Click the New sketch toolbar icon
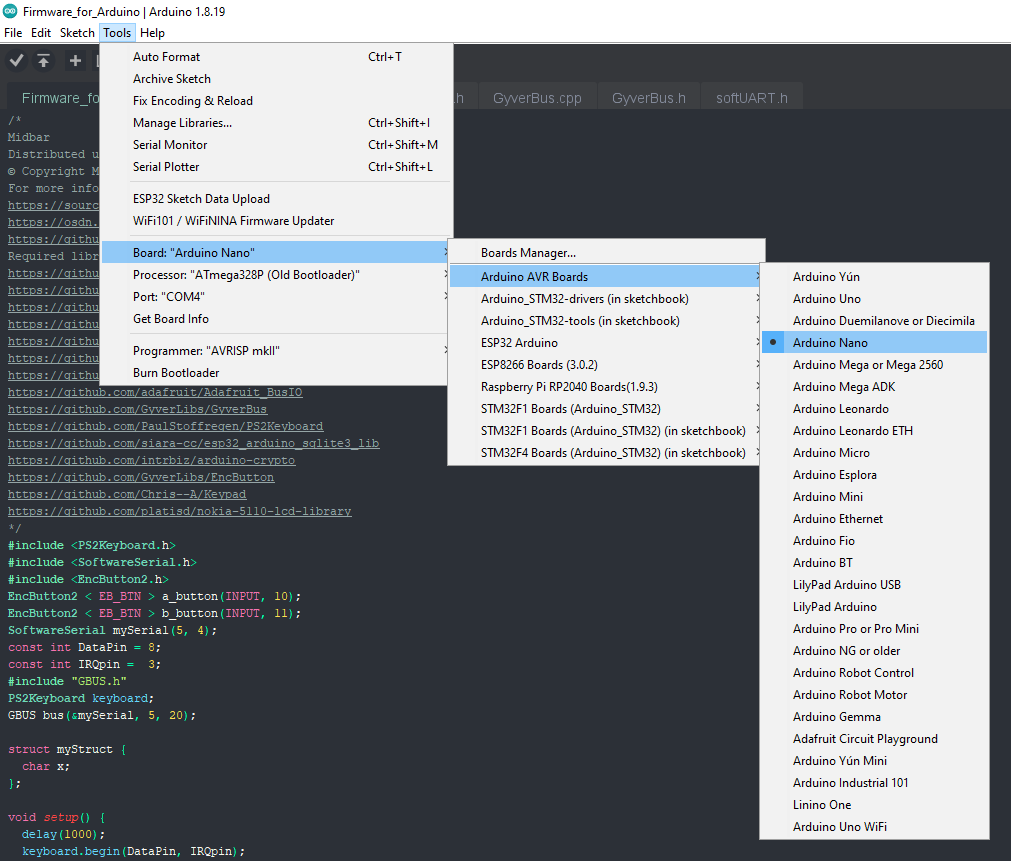Image resolution: width=1011 pixels, height=861 pixels. click(75, 61)
